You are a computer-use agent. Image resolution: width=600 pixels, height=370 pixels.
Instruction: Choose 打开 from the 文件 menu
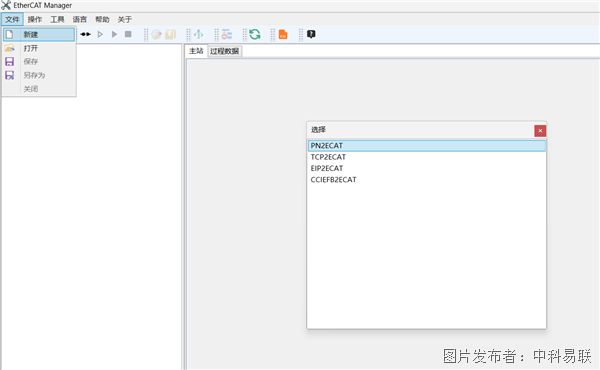pyautogui.click(x=39, y=48)
